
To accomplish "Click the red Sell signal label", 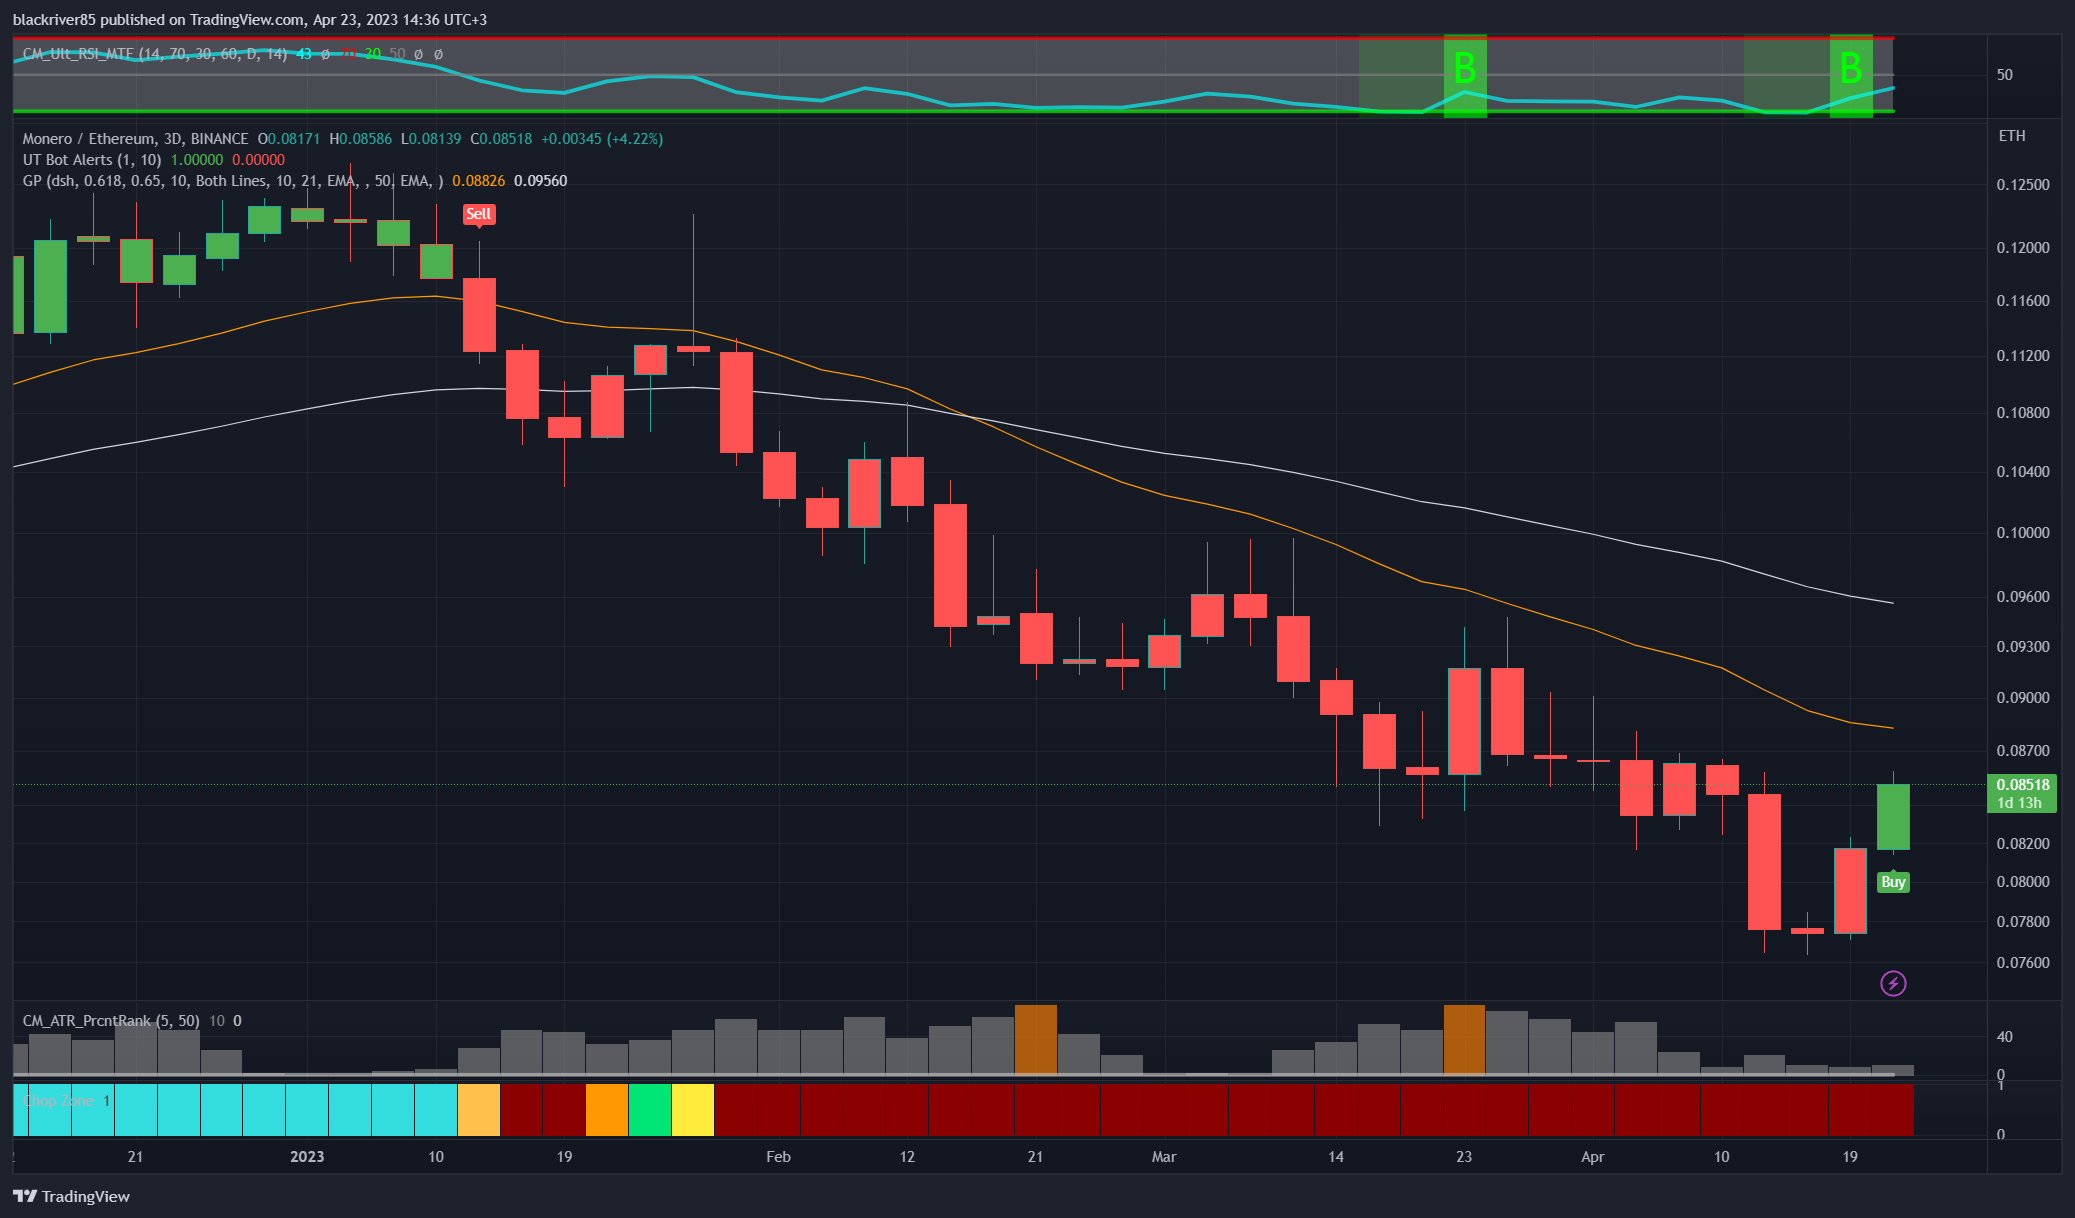I will pos(479,215).
